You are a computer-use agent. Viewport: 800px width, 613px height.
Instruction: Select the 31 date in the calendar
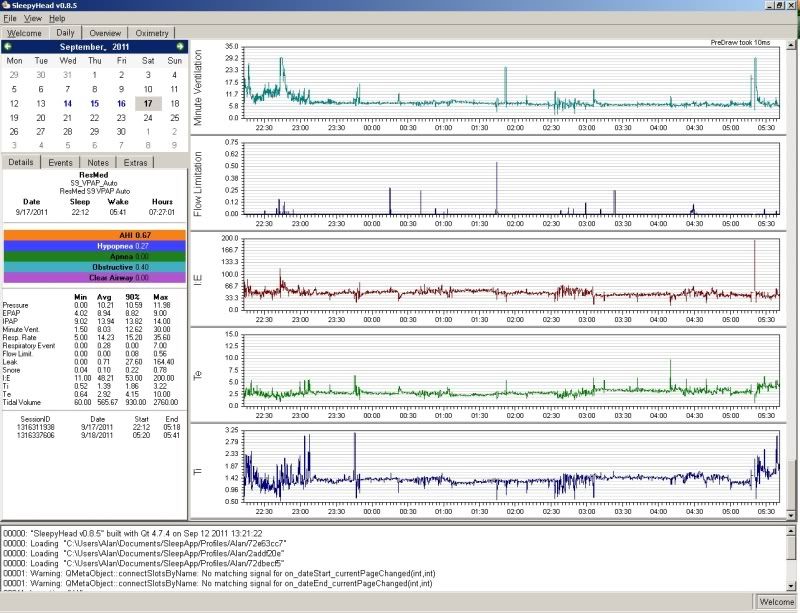[67, 75]
